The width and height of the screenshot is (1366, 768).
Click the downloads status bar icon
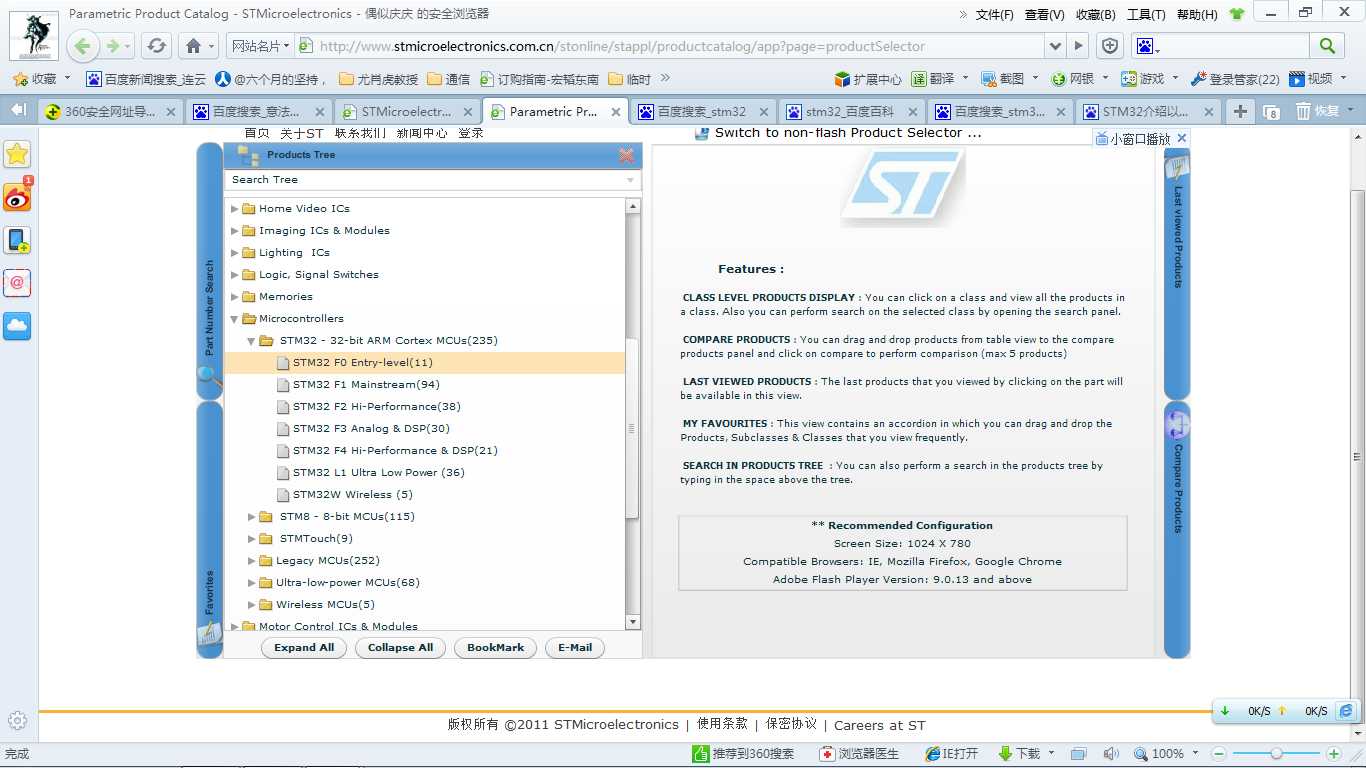[x=1018, y=754]
